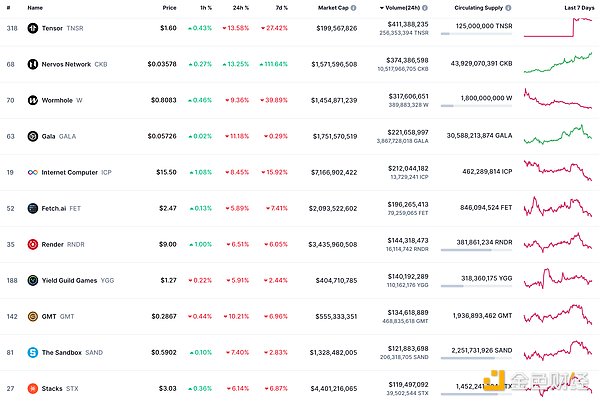
Task: Click the Tensor coin logo
Action: point(33,28)
